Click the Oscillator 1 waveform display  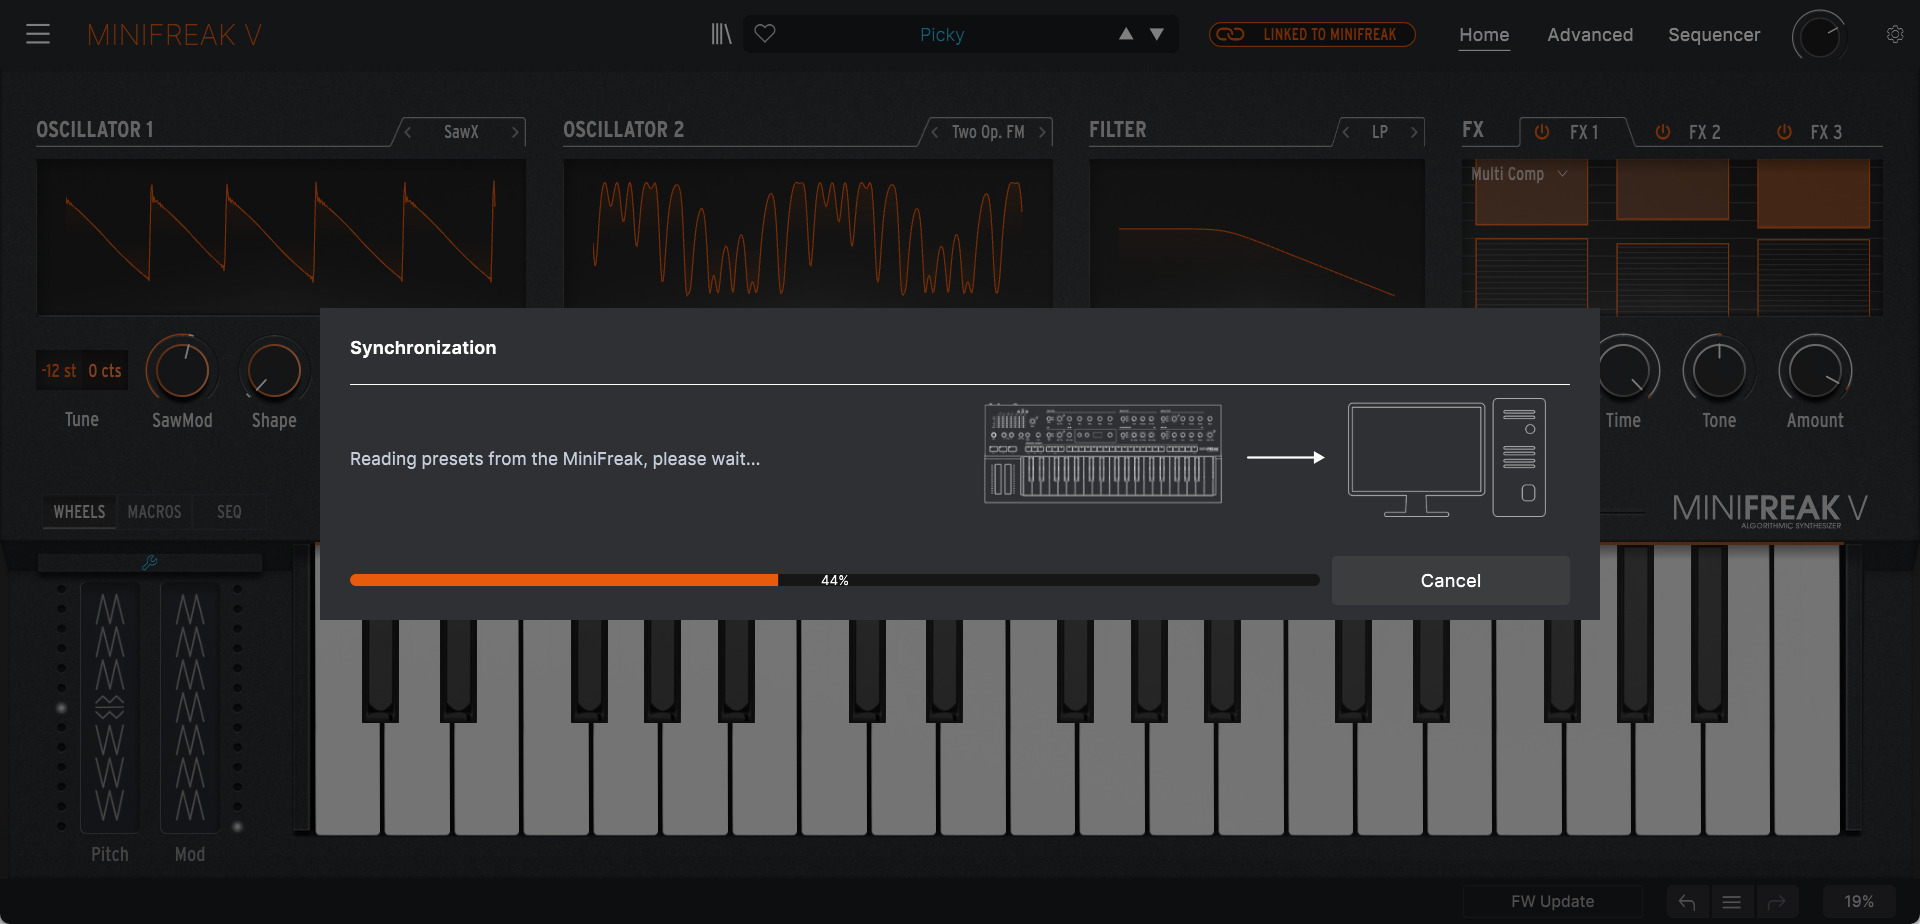click(281, 233)
